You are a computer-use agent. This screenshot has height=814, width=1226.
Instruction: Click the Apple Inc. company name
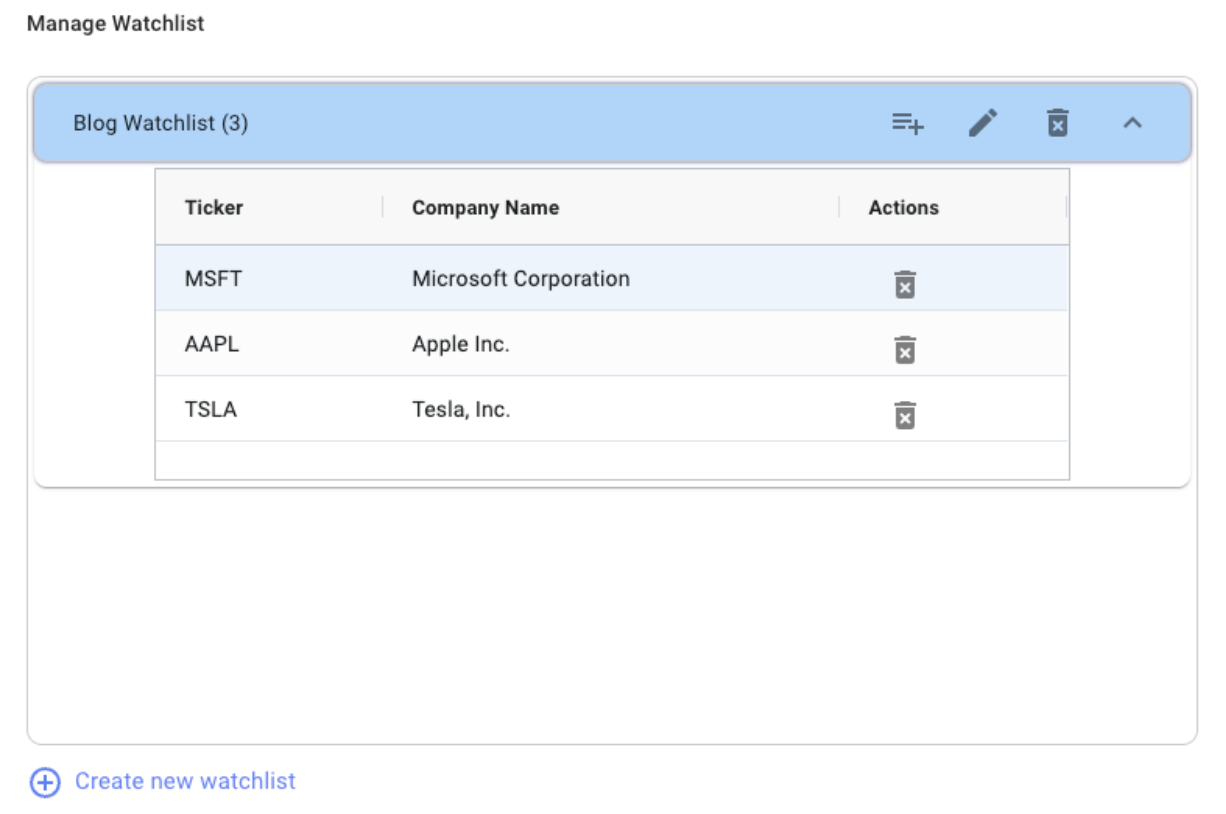(x=460, y=344)
